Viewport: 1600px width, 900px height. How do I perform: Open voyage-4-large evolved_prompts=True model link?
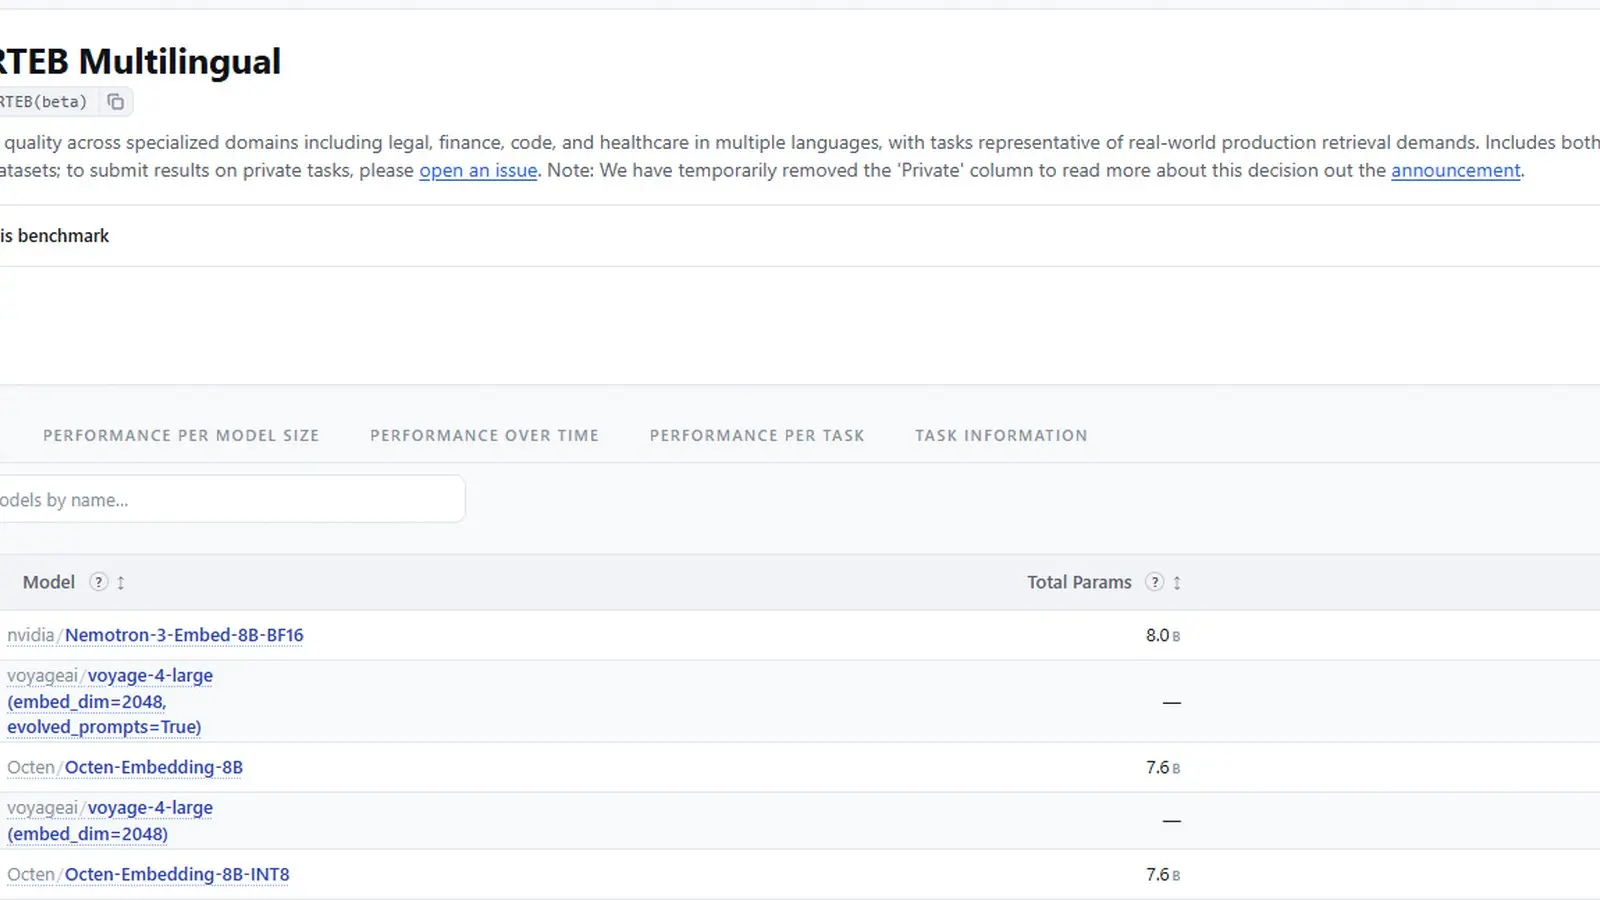110,701
